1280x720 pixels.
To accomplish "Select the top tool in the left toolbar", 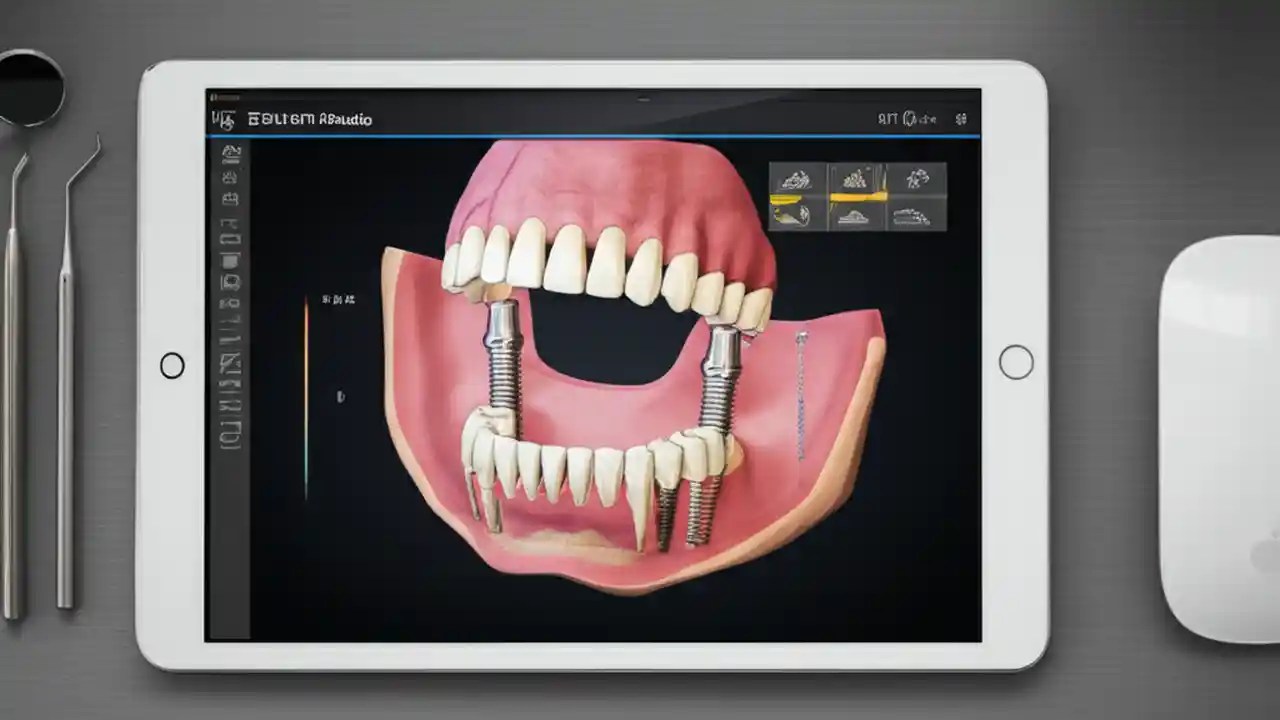I will click(x=232, y=150).
